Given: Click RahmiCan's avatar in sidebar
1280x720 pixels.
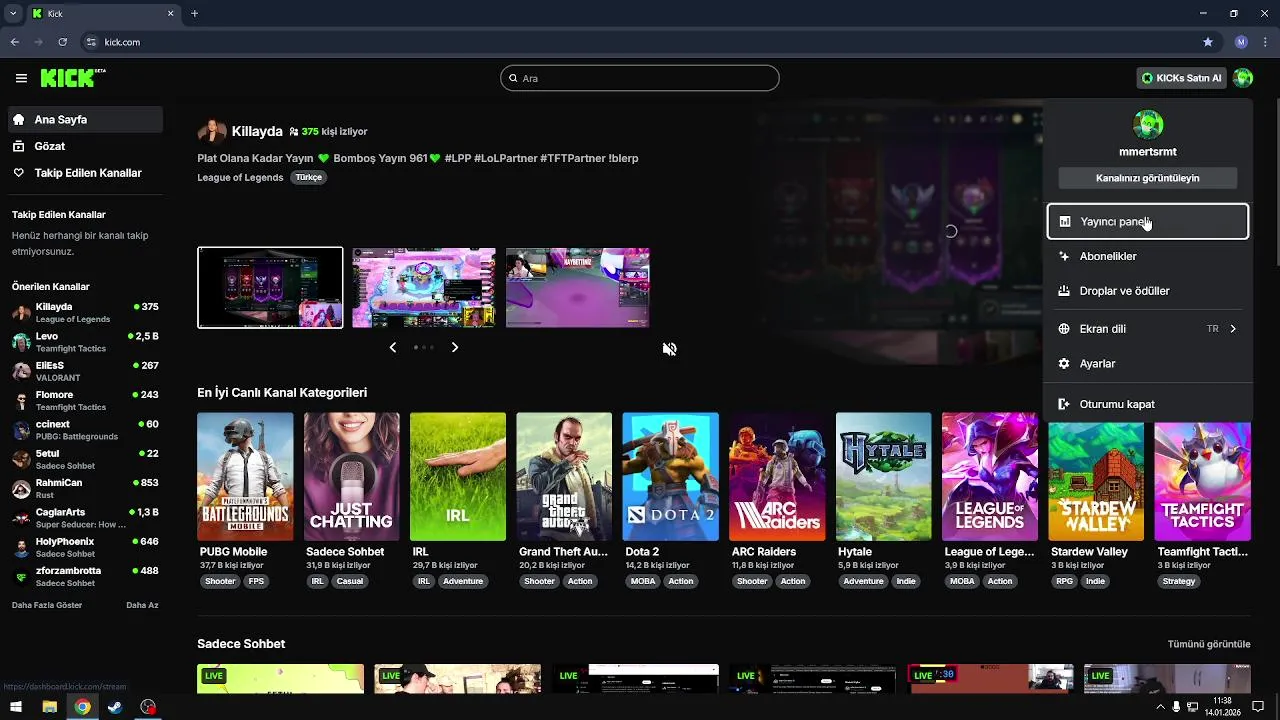Looking at the screenshot, I should 21,489.
